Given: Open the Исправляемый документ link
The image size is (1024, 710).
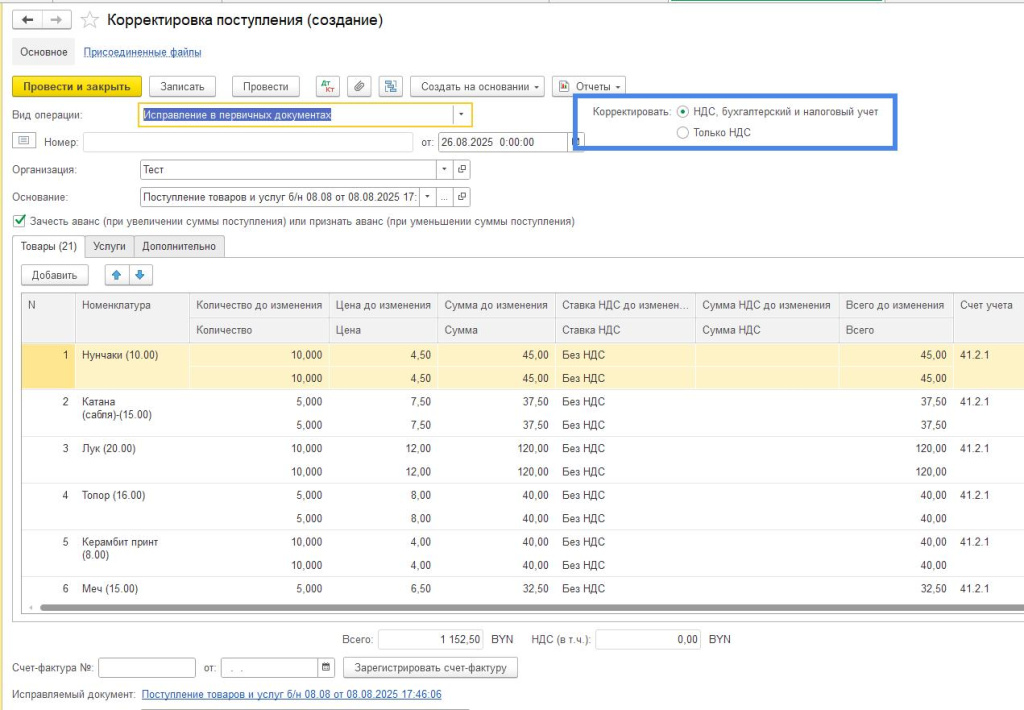Looking at the screenshot, I should [x=291, y=694].
